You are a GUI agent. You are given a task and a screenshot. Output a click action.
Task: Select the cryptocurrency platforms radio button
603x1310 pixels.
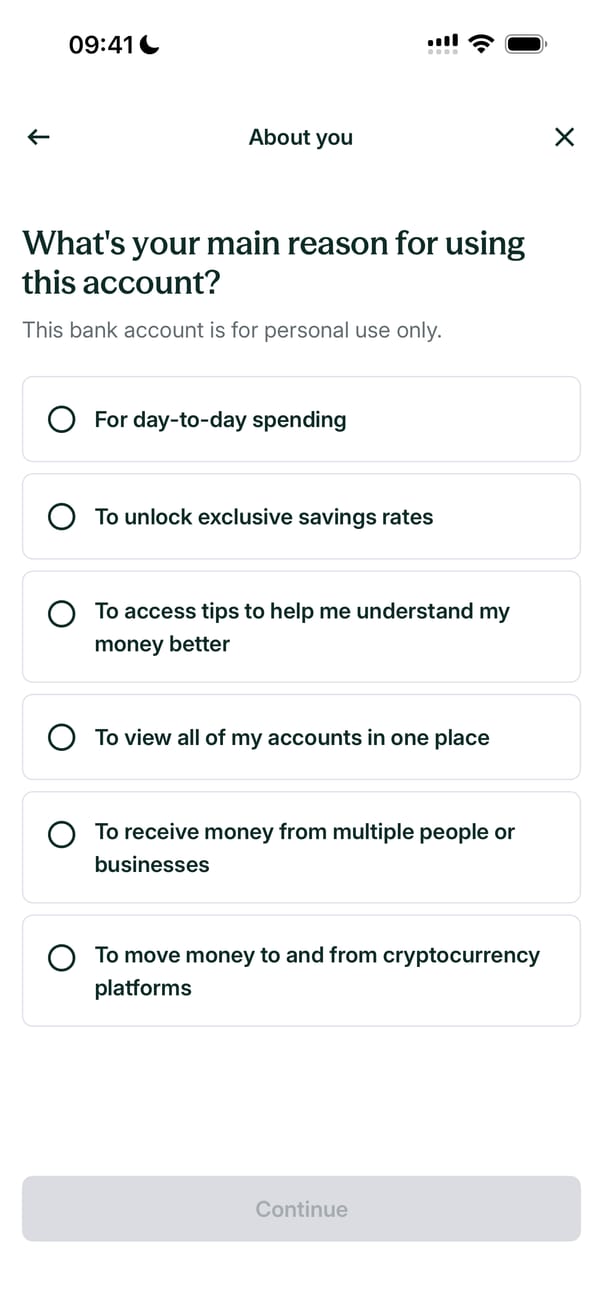click(61, 958)
